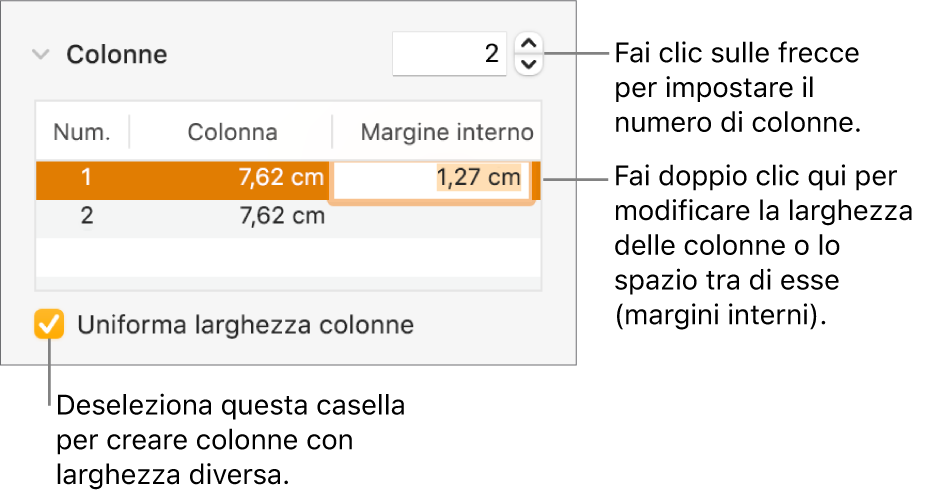Image resolution: width=929 pixels, height=502 pixels.
Task: Click the 7,62 cm width of column 2
Action: (x=282, y=216)
